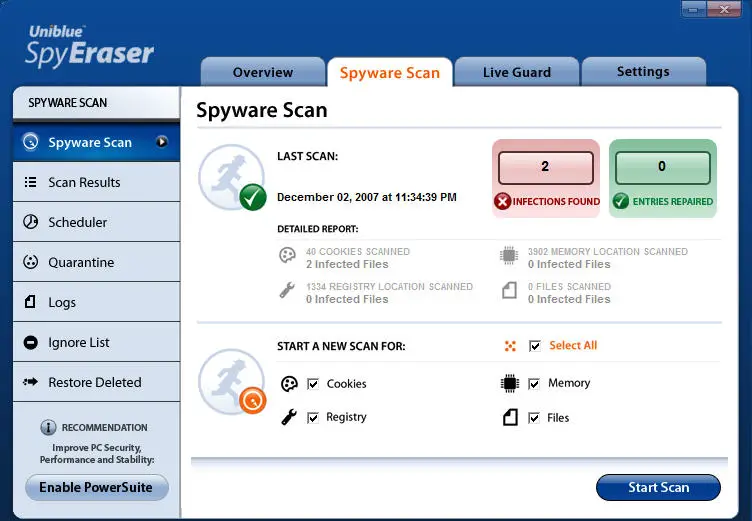
Task: Click the 40 COOKIES SCANNED text
Action: (x=358, y=251)
